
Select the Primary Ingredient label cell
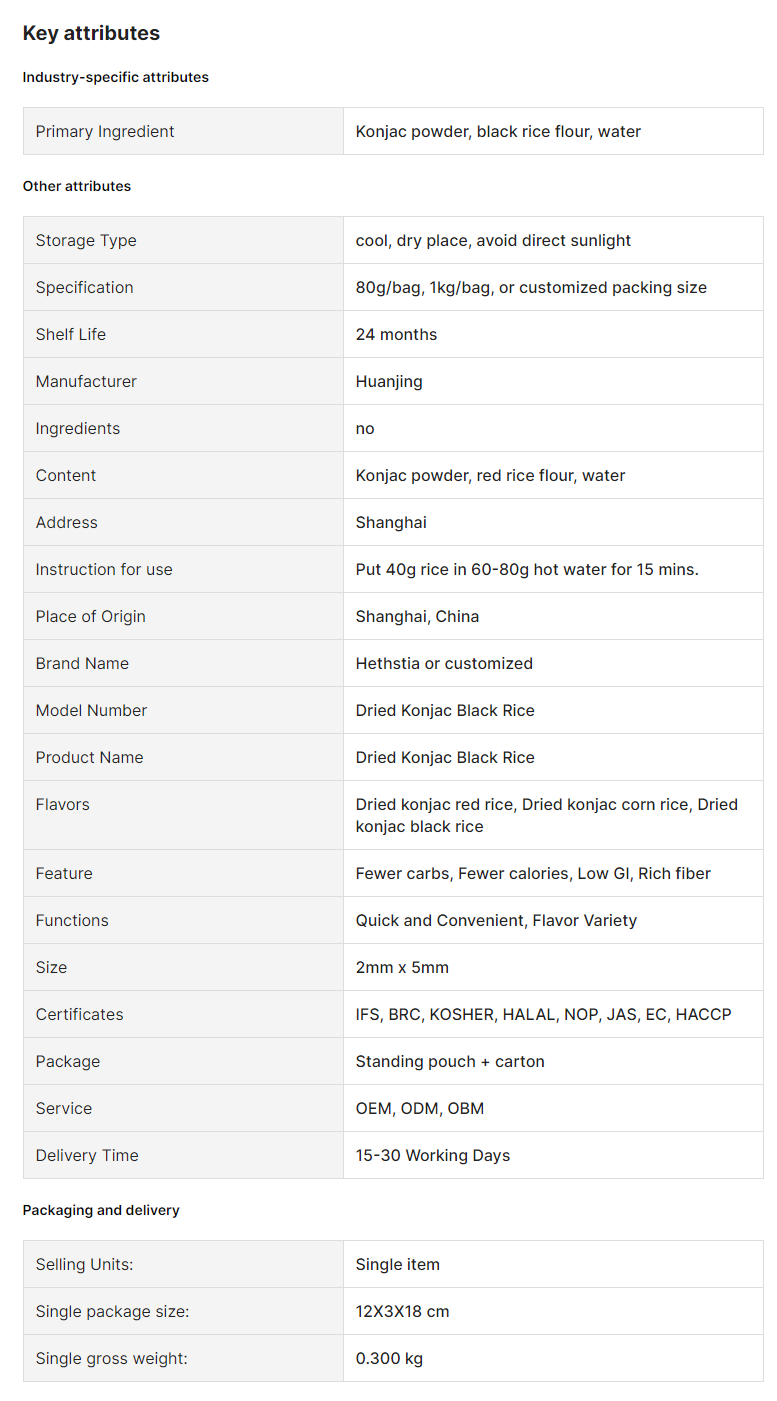pos(183,131)
